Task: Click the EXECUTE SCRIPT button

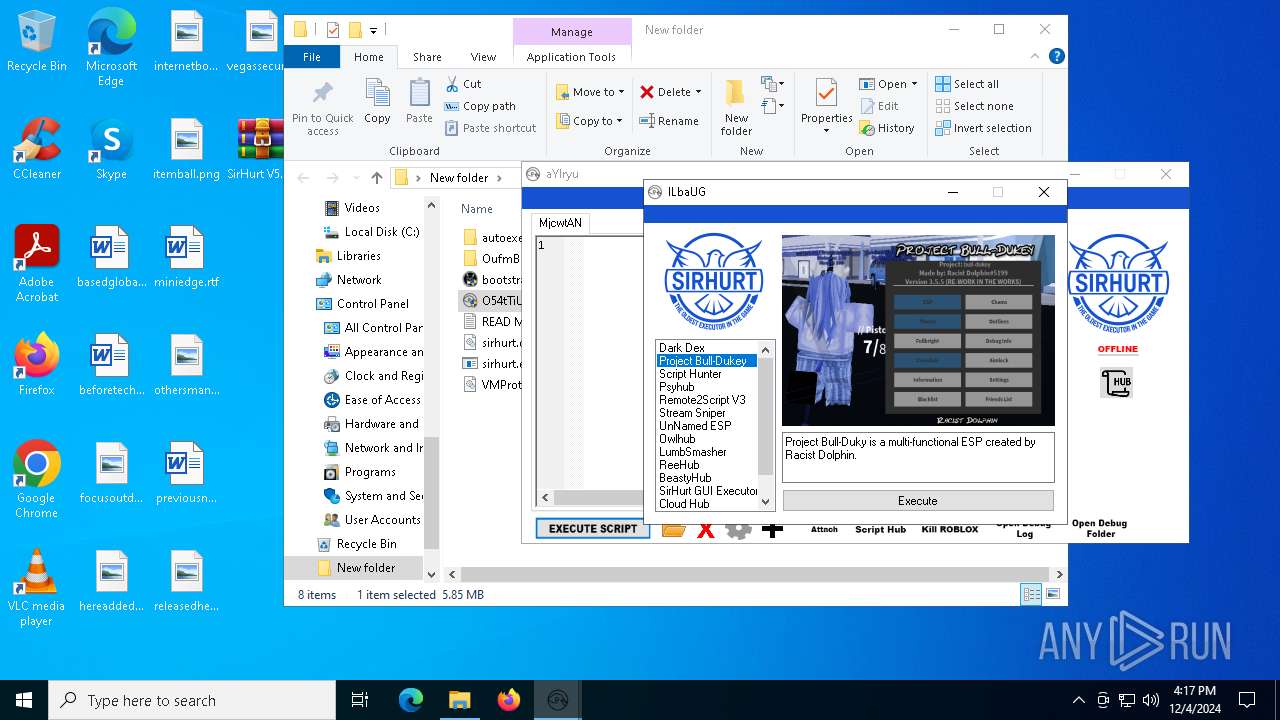Action: click(593, 529)
